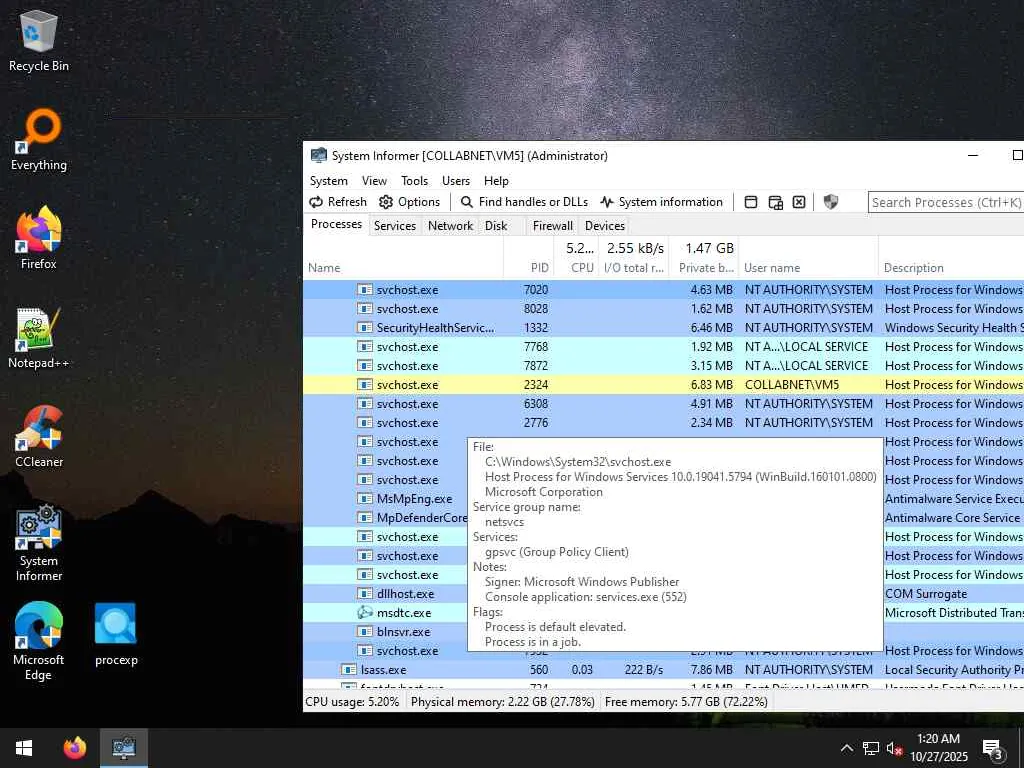Screen dimensions: 1024x768
Task: Sort by Private bytes column header
Action: pos(705,258)
